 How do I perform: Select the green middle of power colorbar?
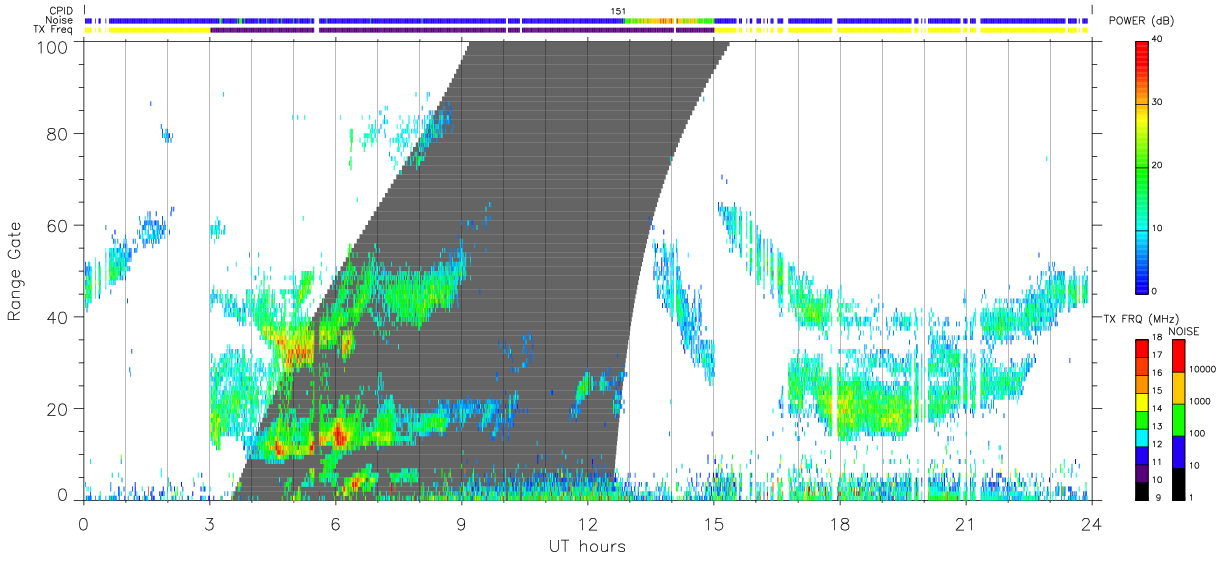[1142, 166]
